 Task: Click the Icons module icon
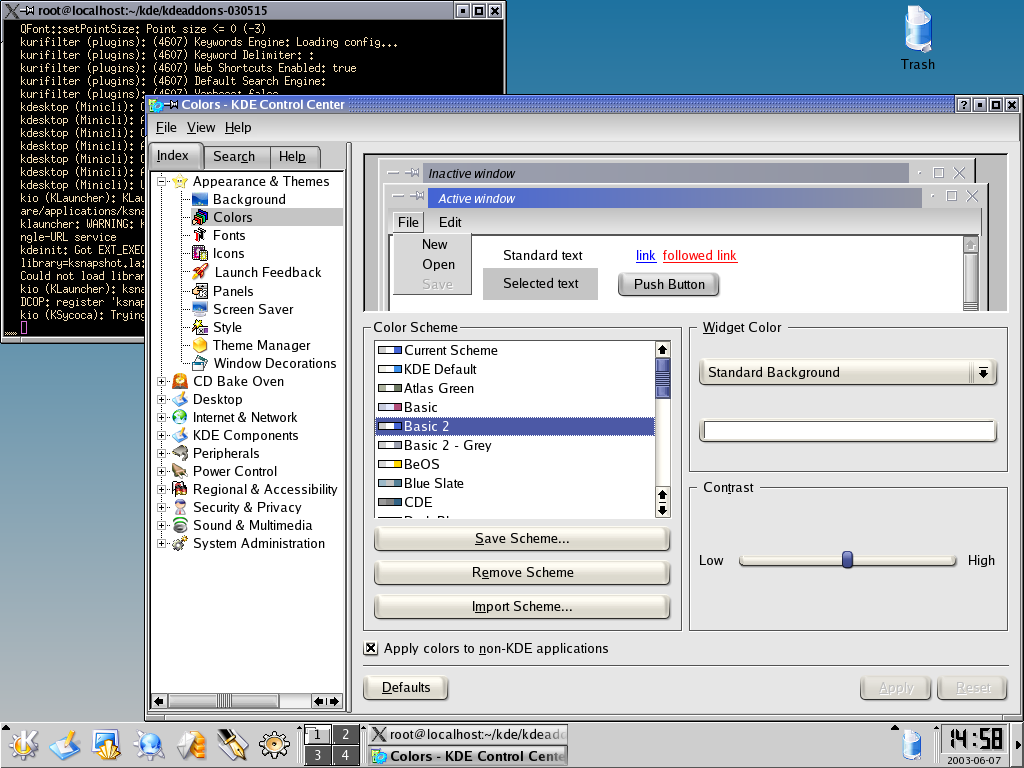200,253
